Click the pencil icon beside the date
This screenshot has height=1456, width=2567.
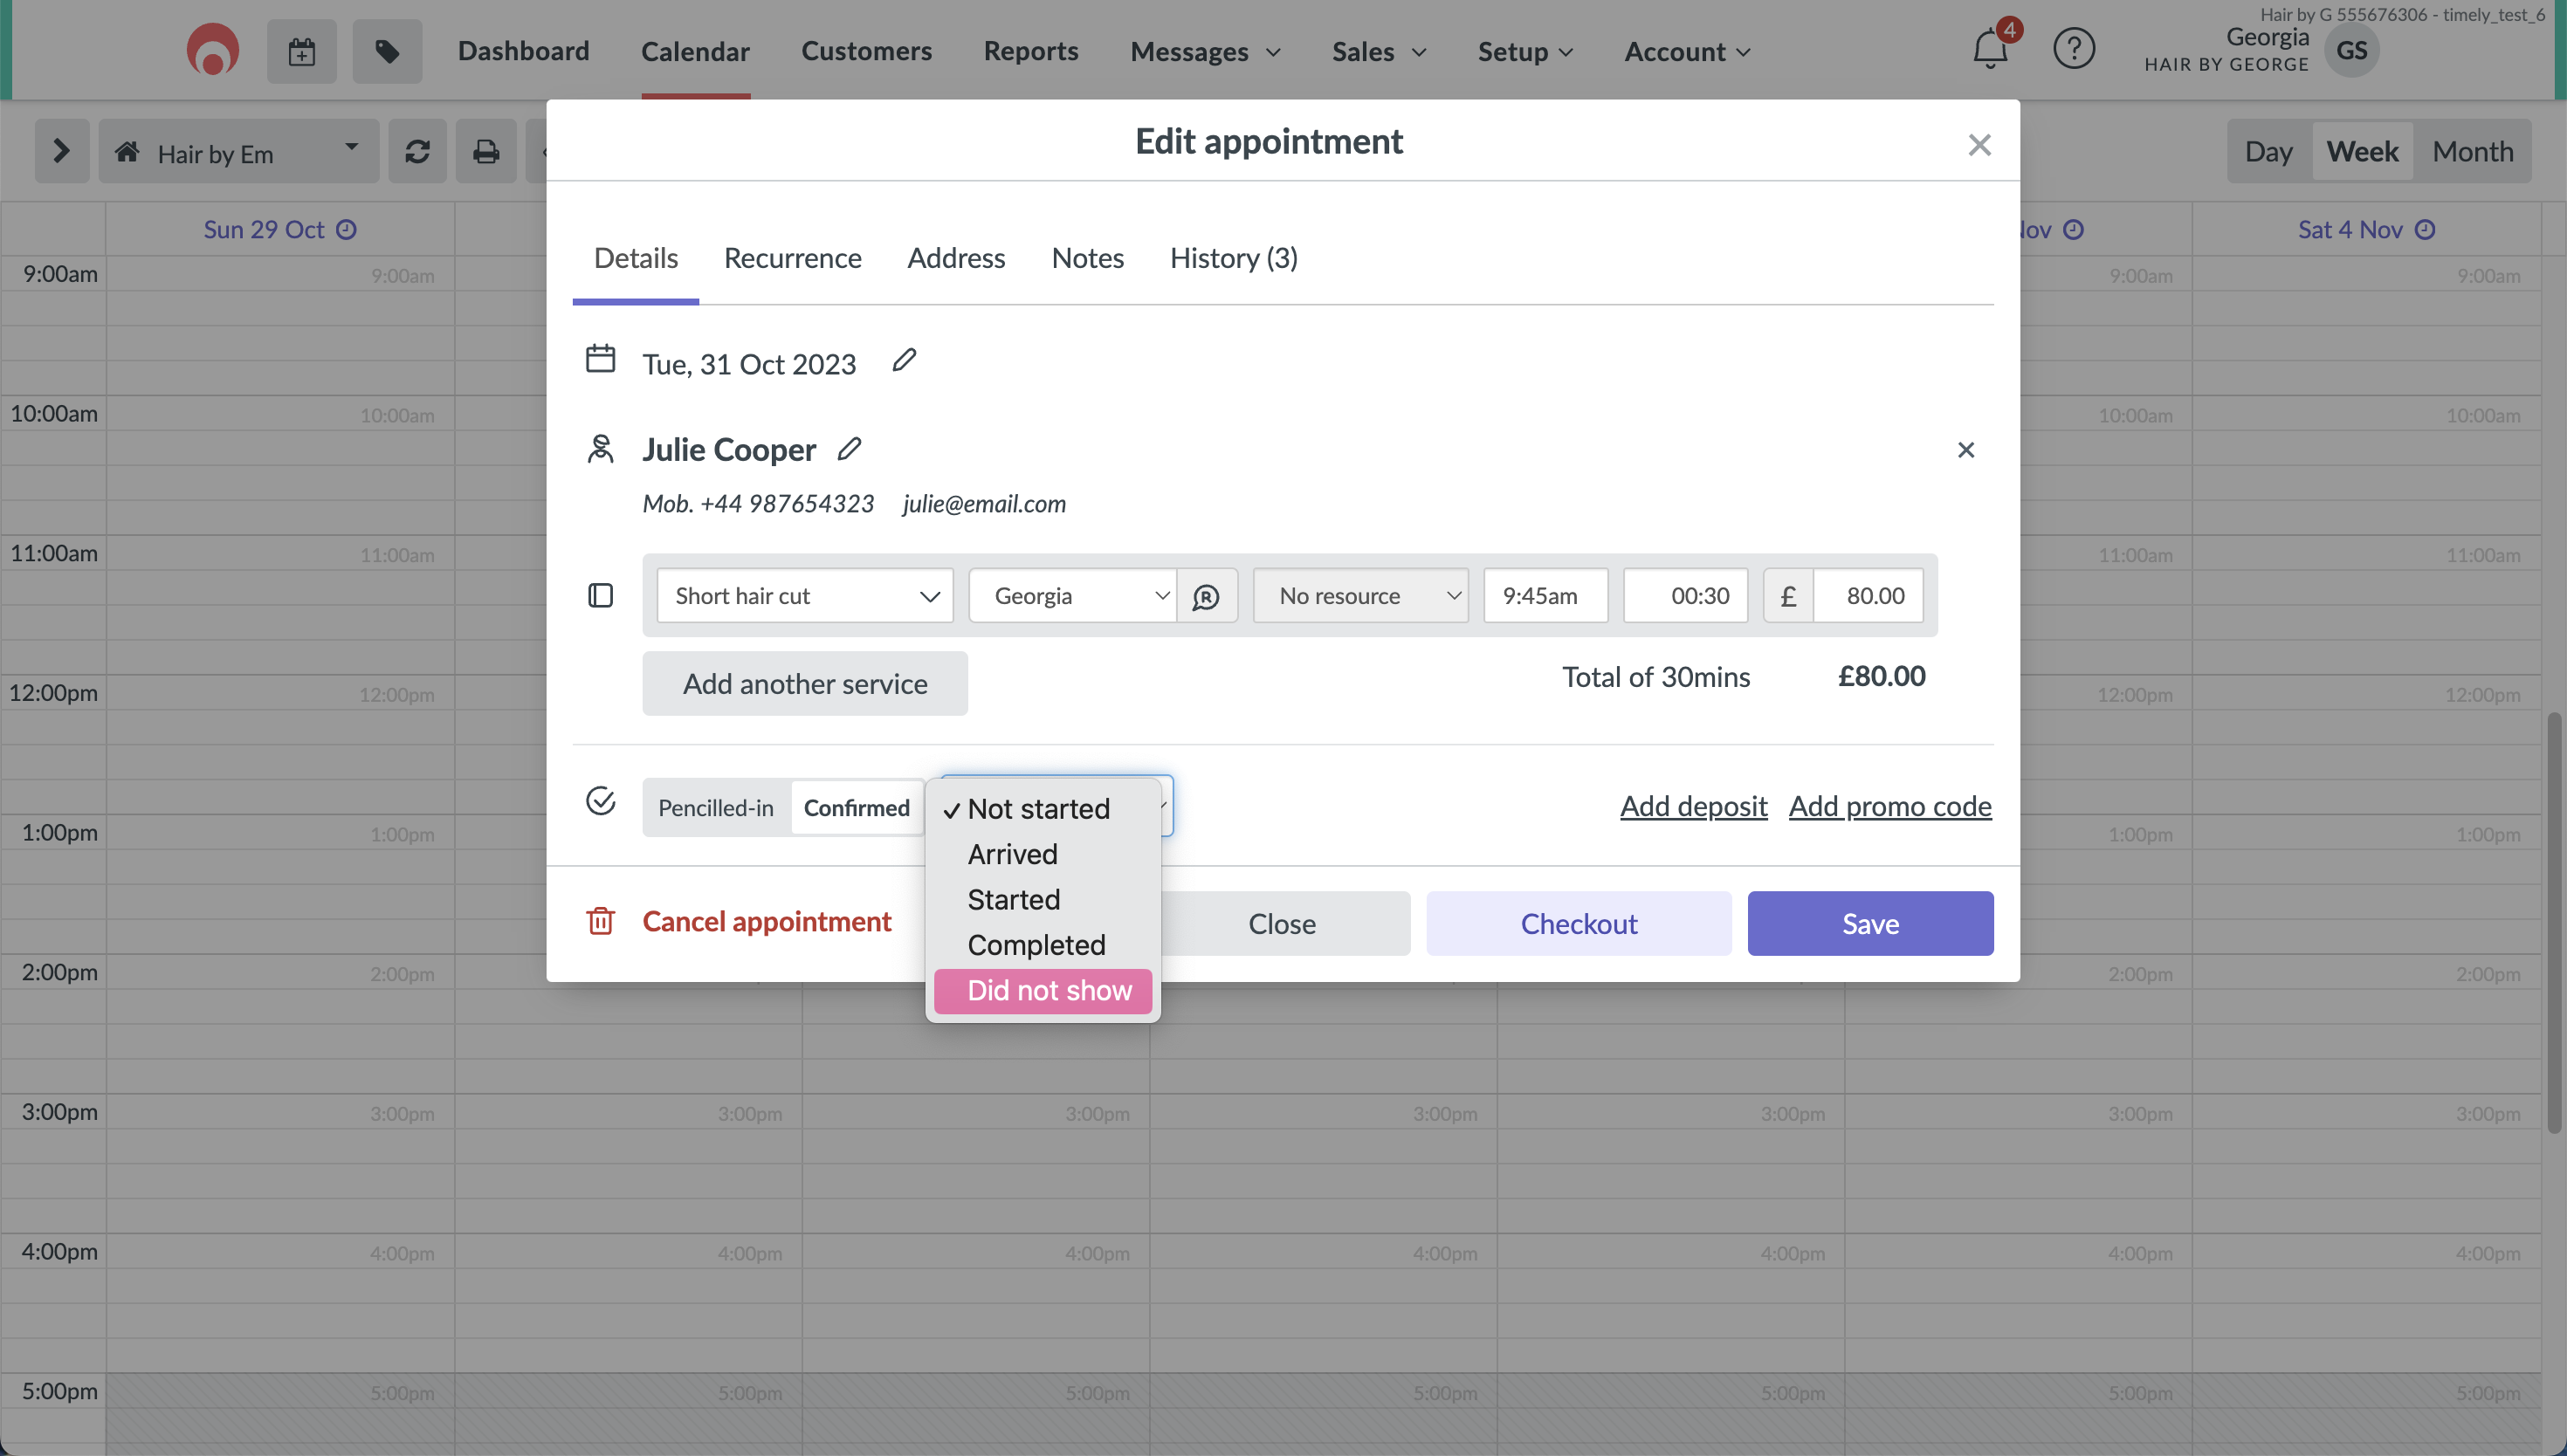click(x=904, y=360)
